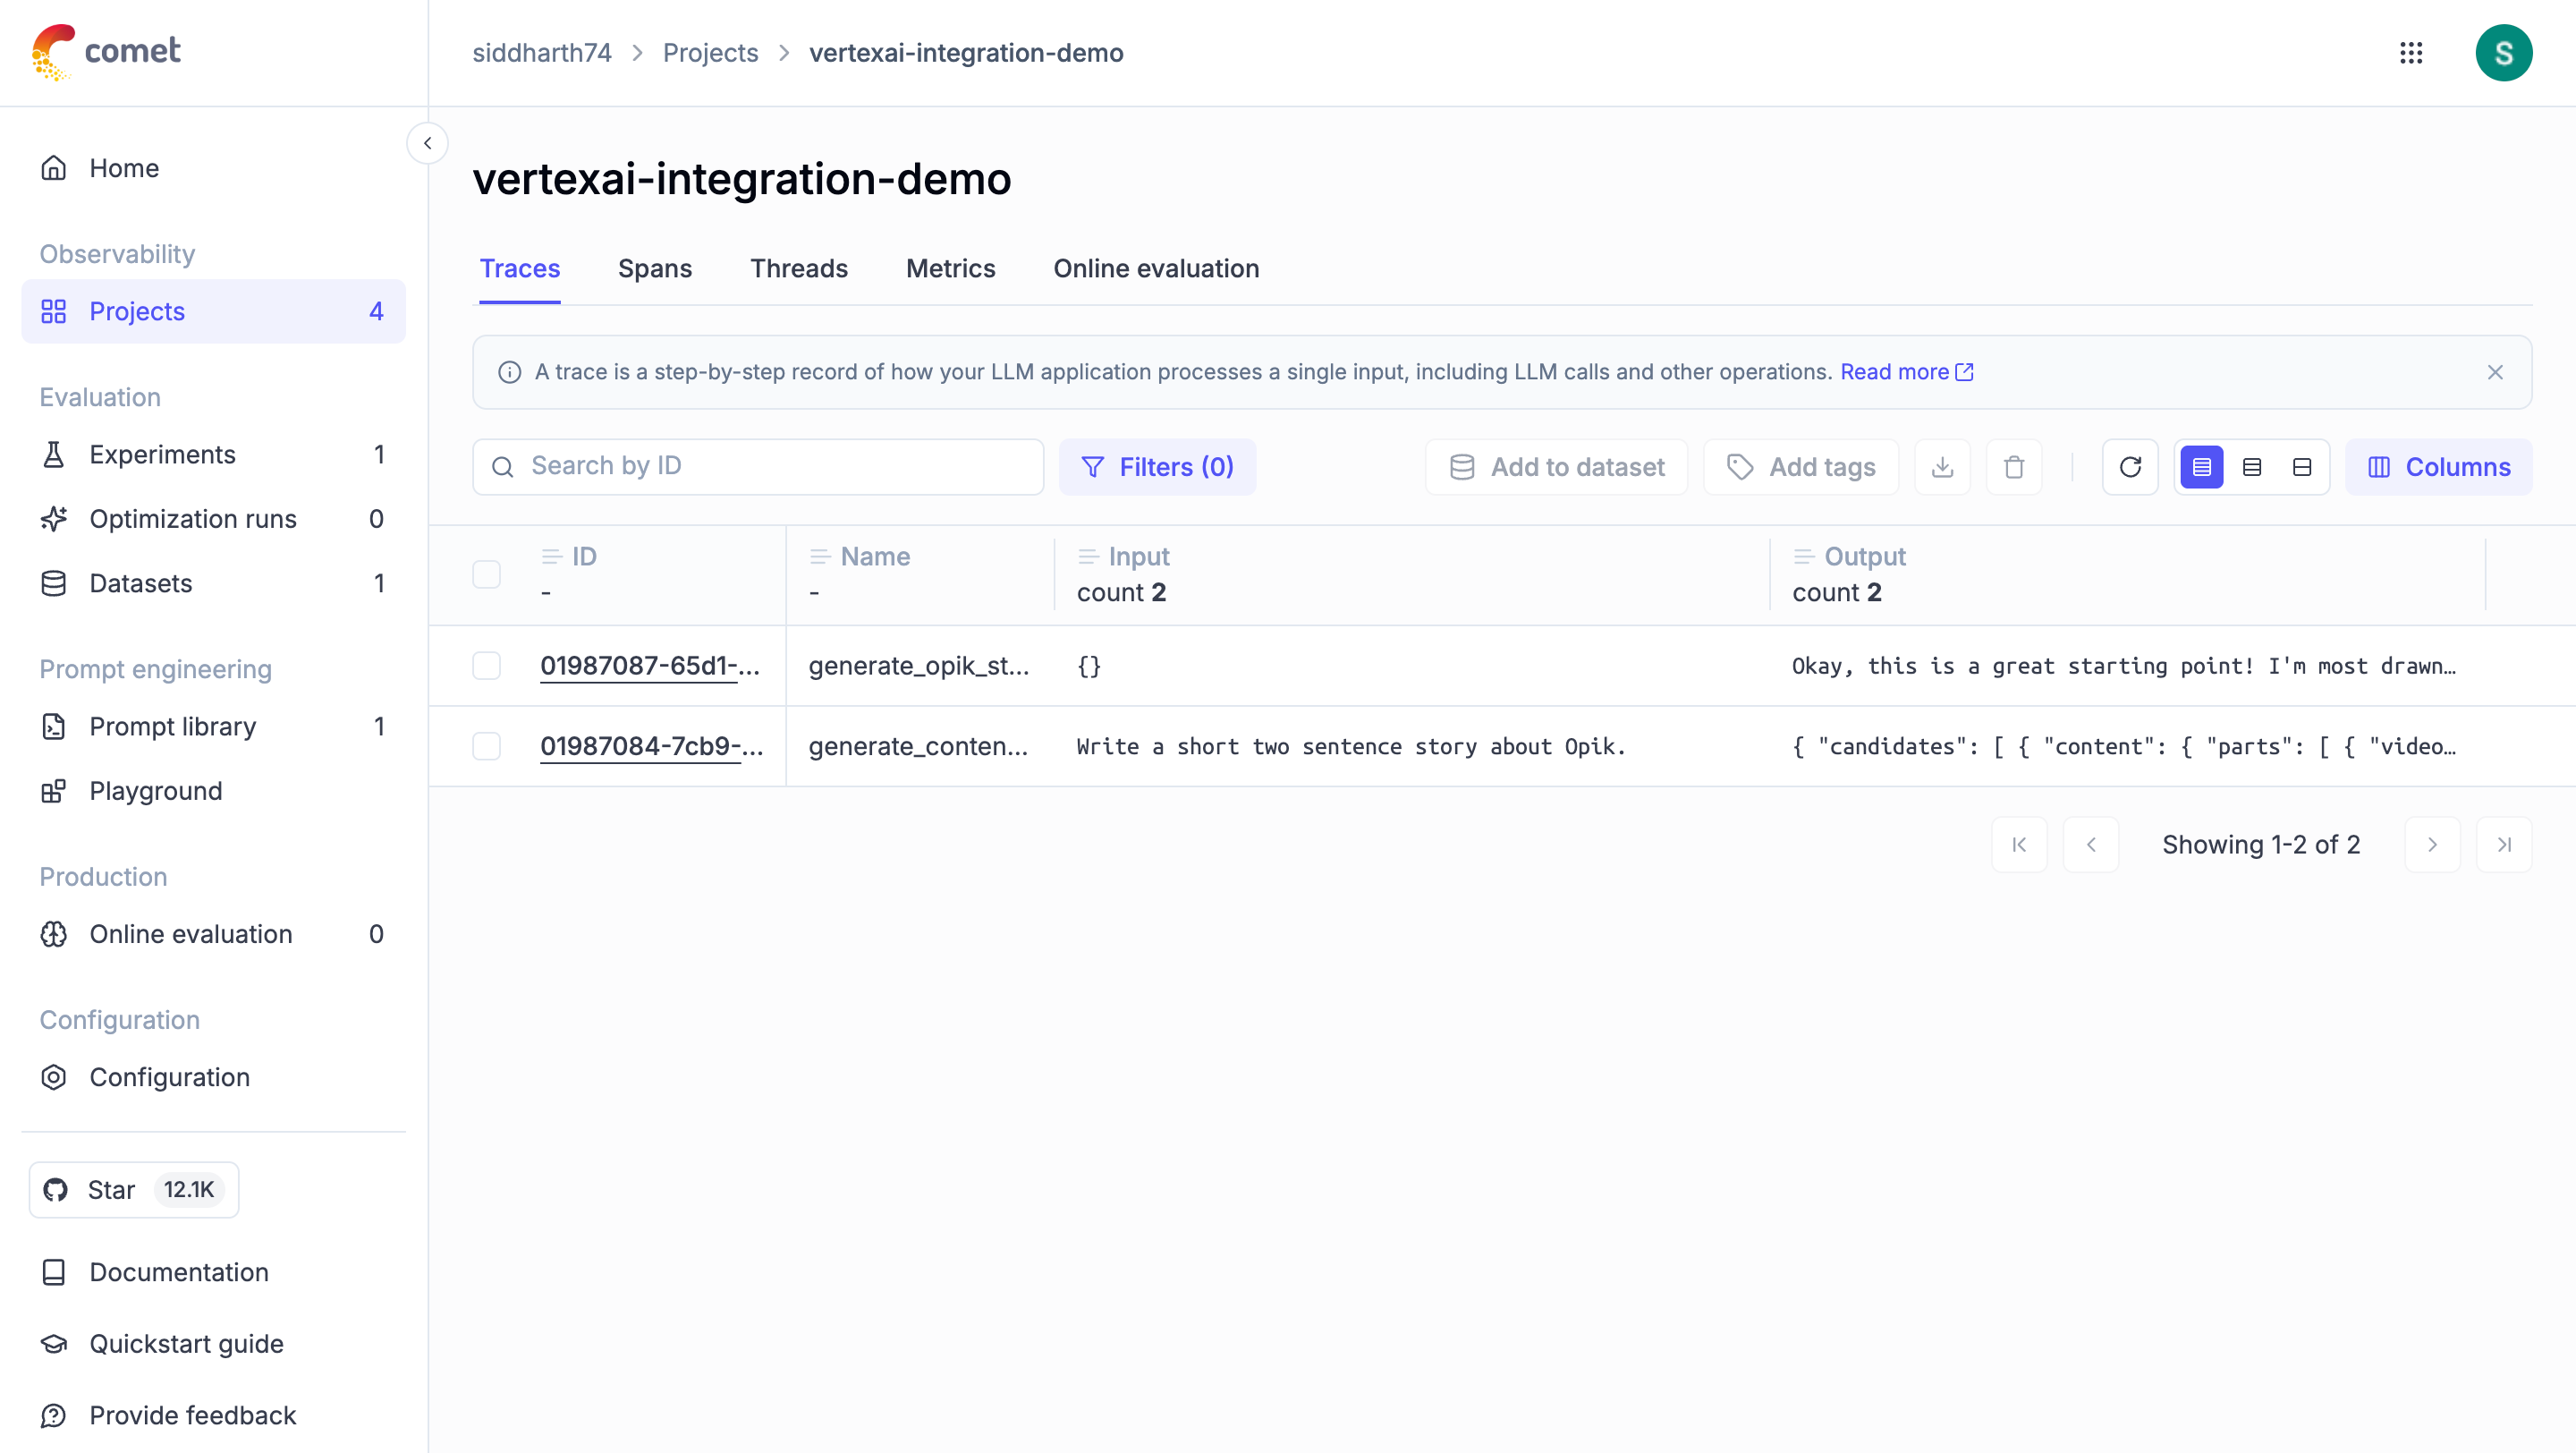Viewport: 2576px width, 1453px height.
Task: Click the refresh traces icon
Action: tap(2129, 467)
